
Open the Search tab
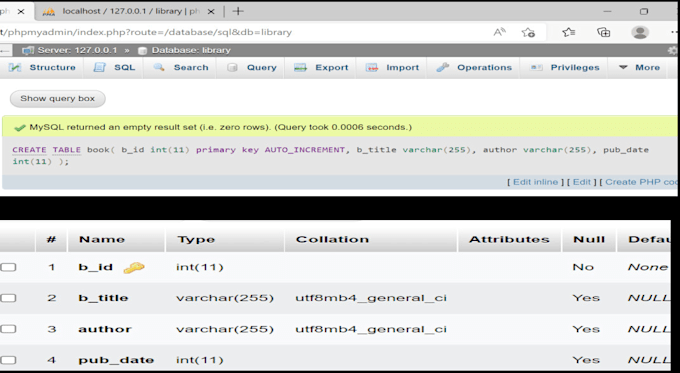[181, 68]
